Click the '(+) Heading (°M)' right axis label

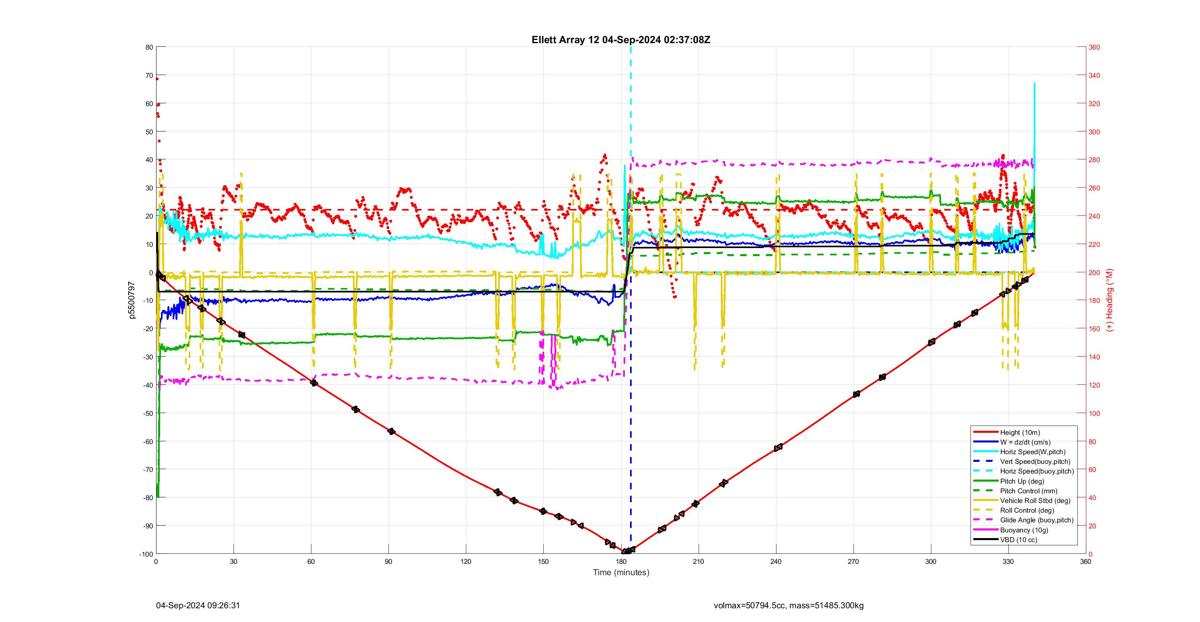tap(1110, 300)
